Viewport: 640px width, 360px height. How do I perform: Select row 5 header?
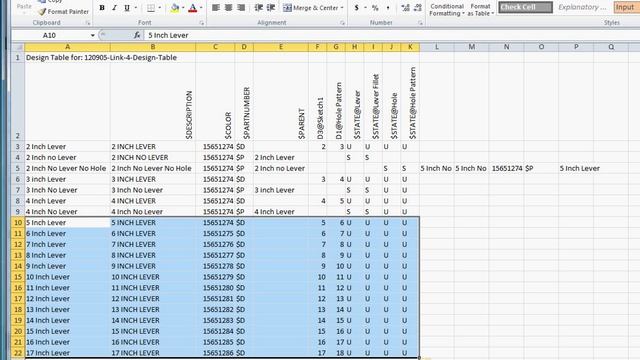click(18, 169)
